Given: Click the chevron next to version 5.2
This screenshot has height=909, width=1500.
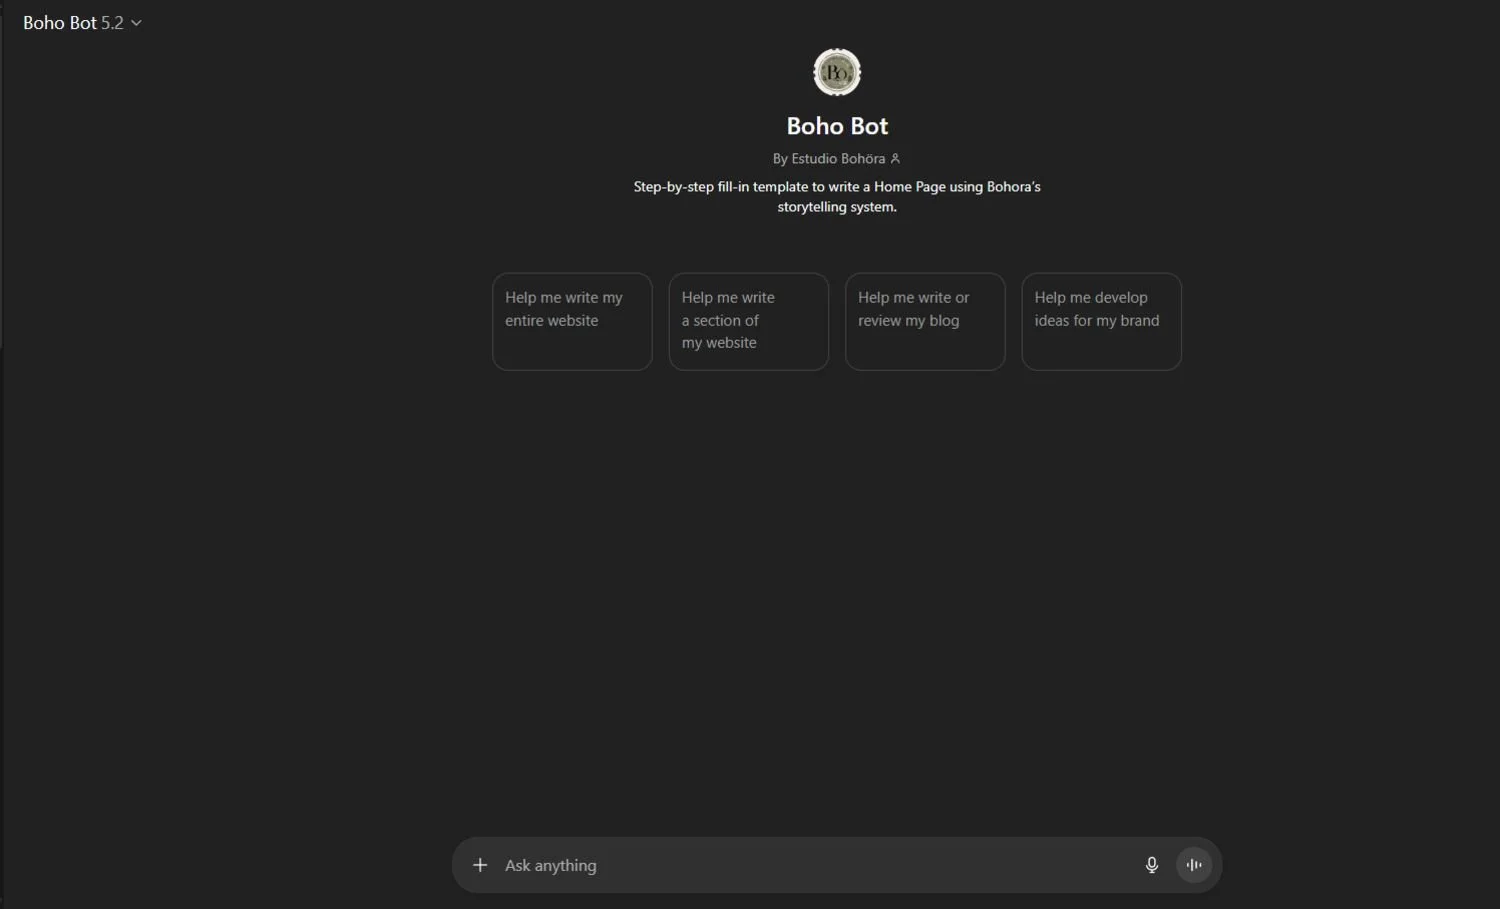Looking at the screenshot, I should click(x=137, y=22).
